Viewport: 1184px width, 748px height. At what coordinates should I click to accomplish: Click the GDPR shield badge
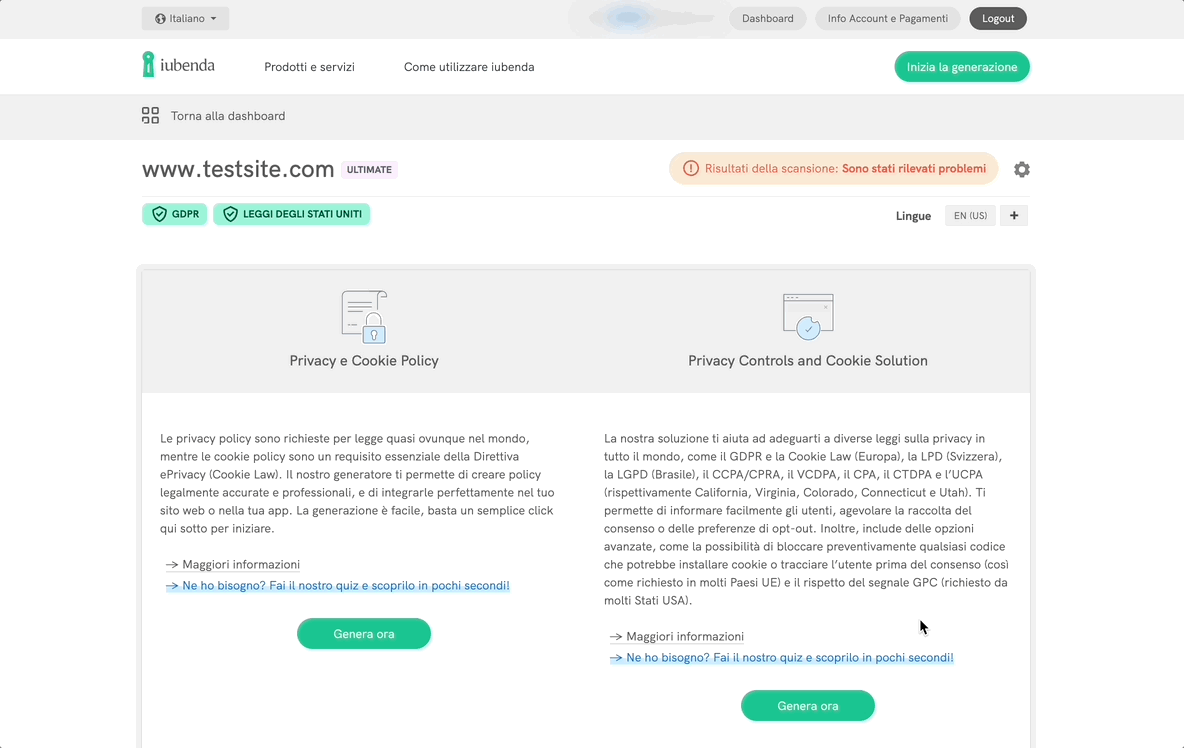tap(174, 214)
